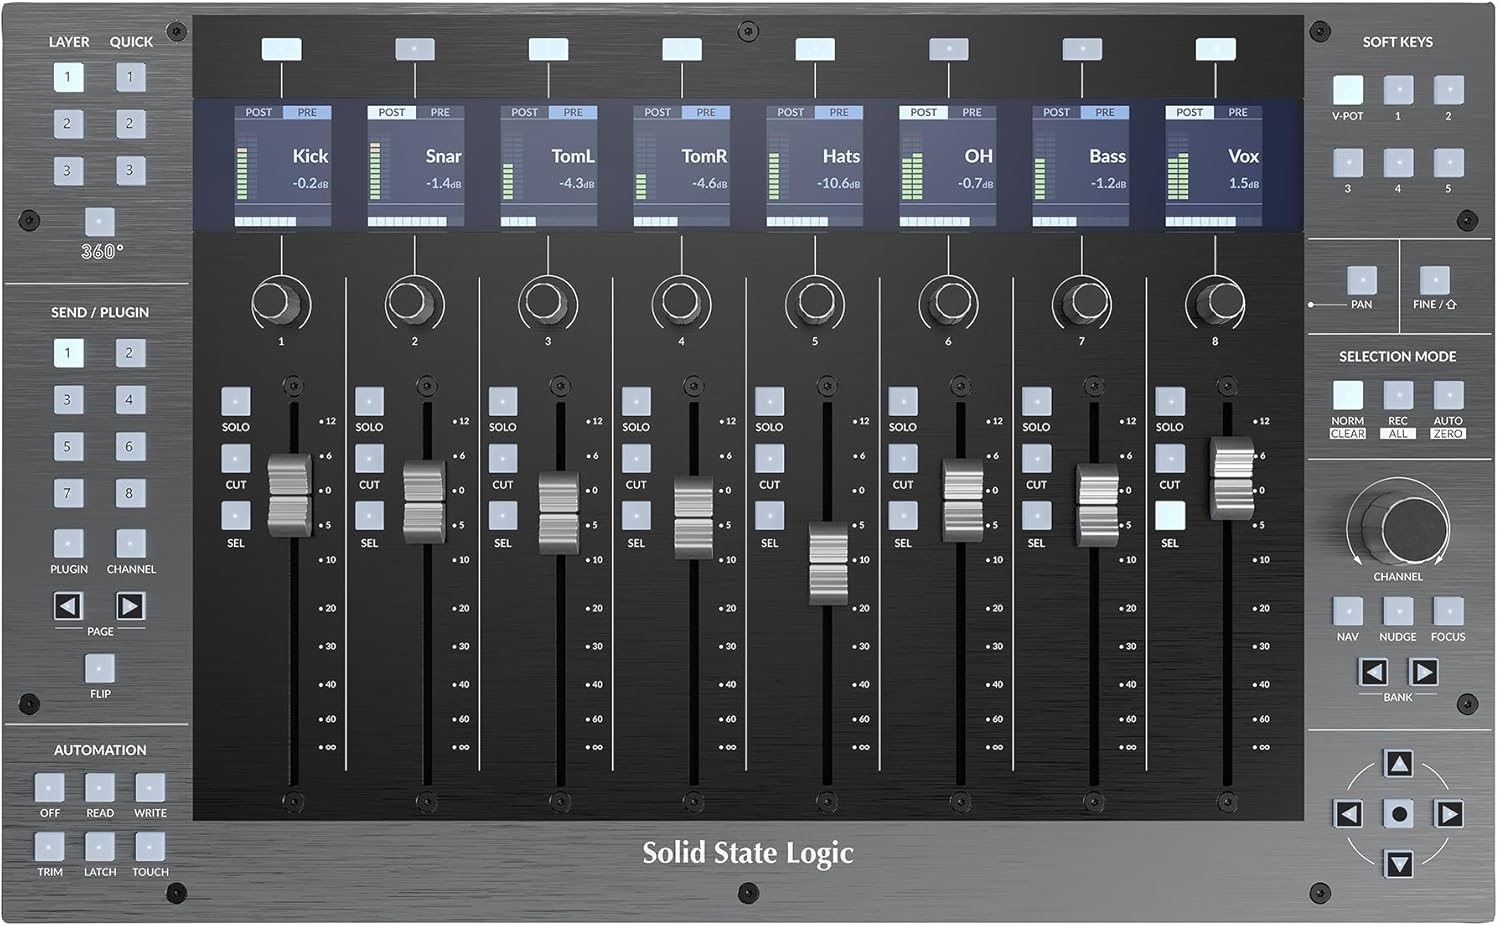Switch the Snar channel to PRE metering

pos(439,112)
